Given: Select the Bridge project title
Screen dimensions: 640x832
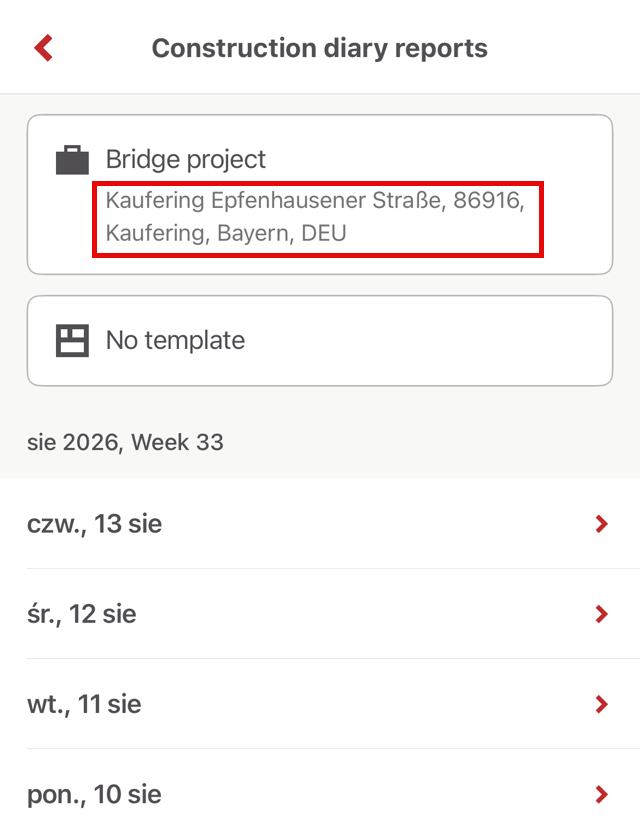Looking at the screenshot, I should point(186,159).
